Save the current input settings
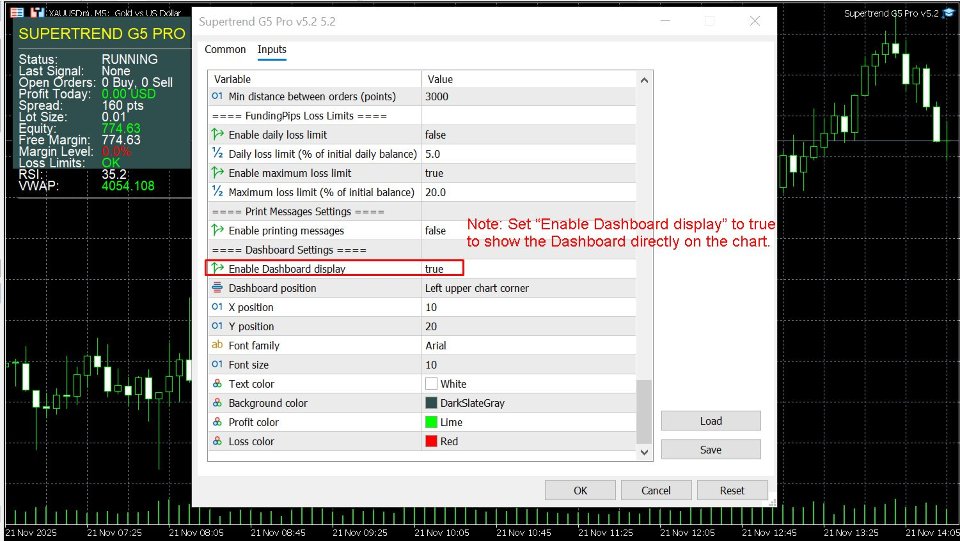The height and width of the screenshot is (541, 960). click(x=711, y=450)
